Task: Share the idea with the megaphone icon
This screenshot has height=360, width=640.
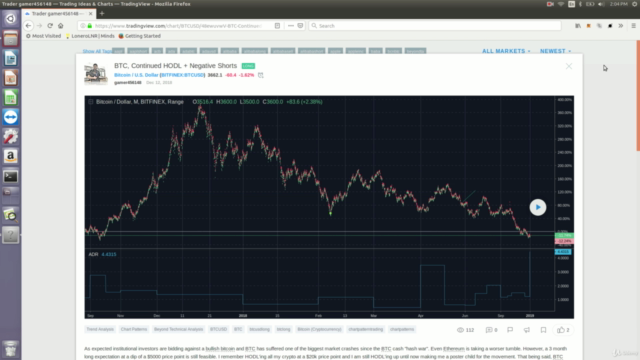Action: tap(527, 330)
